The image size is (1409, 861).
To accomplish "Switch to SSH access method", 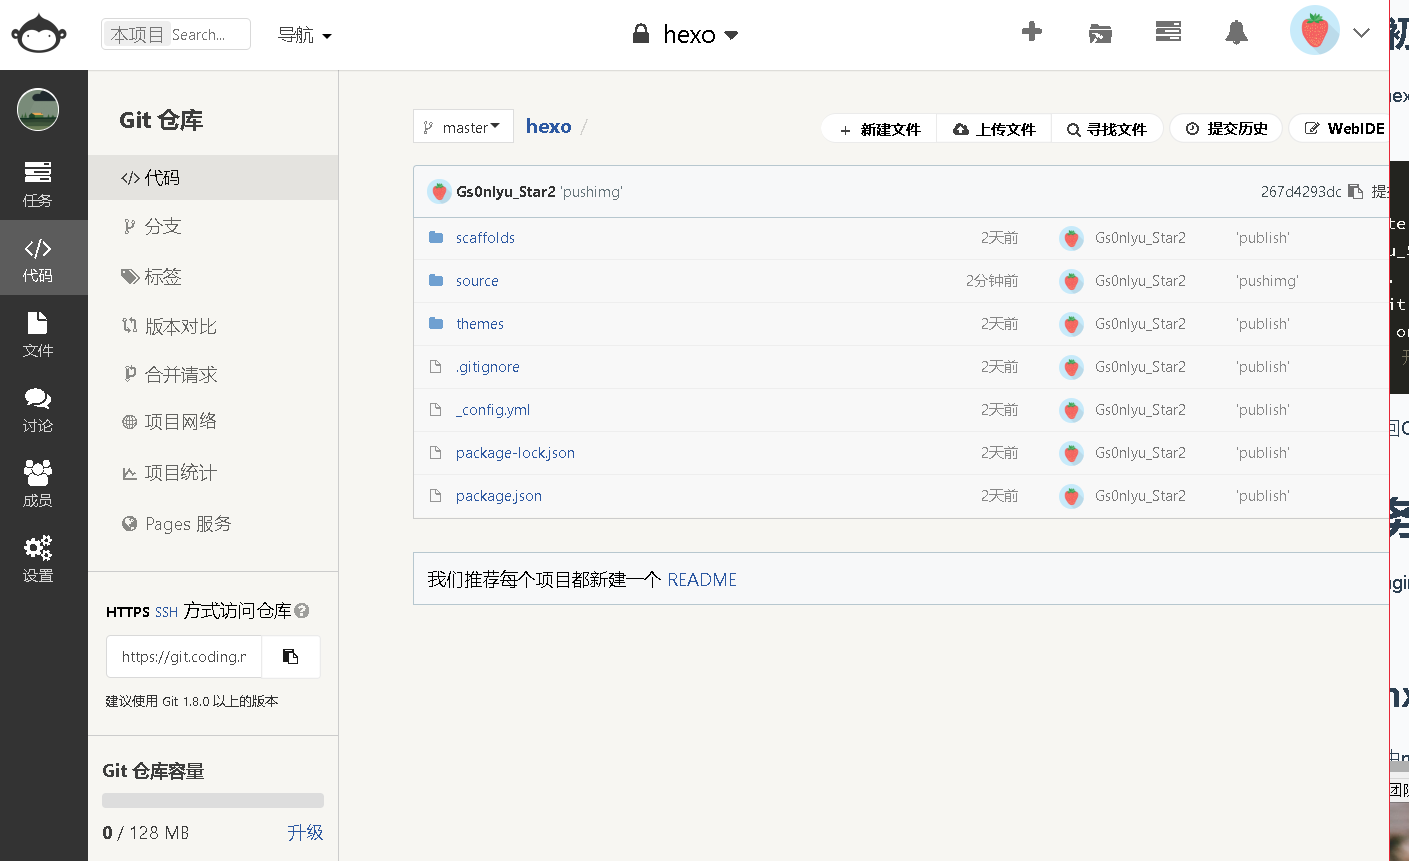I will (x=166, y=612).
